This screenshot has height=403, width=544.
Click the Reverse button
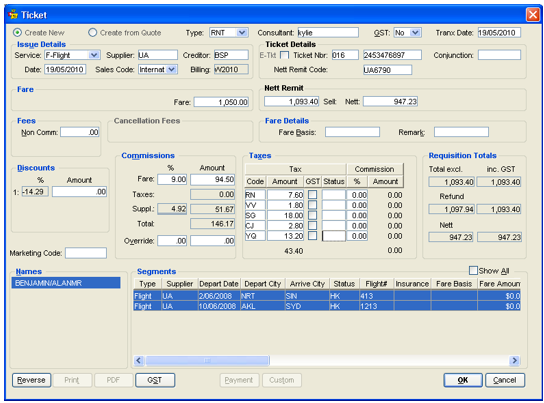point(31,380)
